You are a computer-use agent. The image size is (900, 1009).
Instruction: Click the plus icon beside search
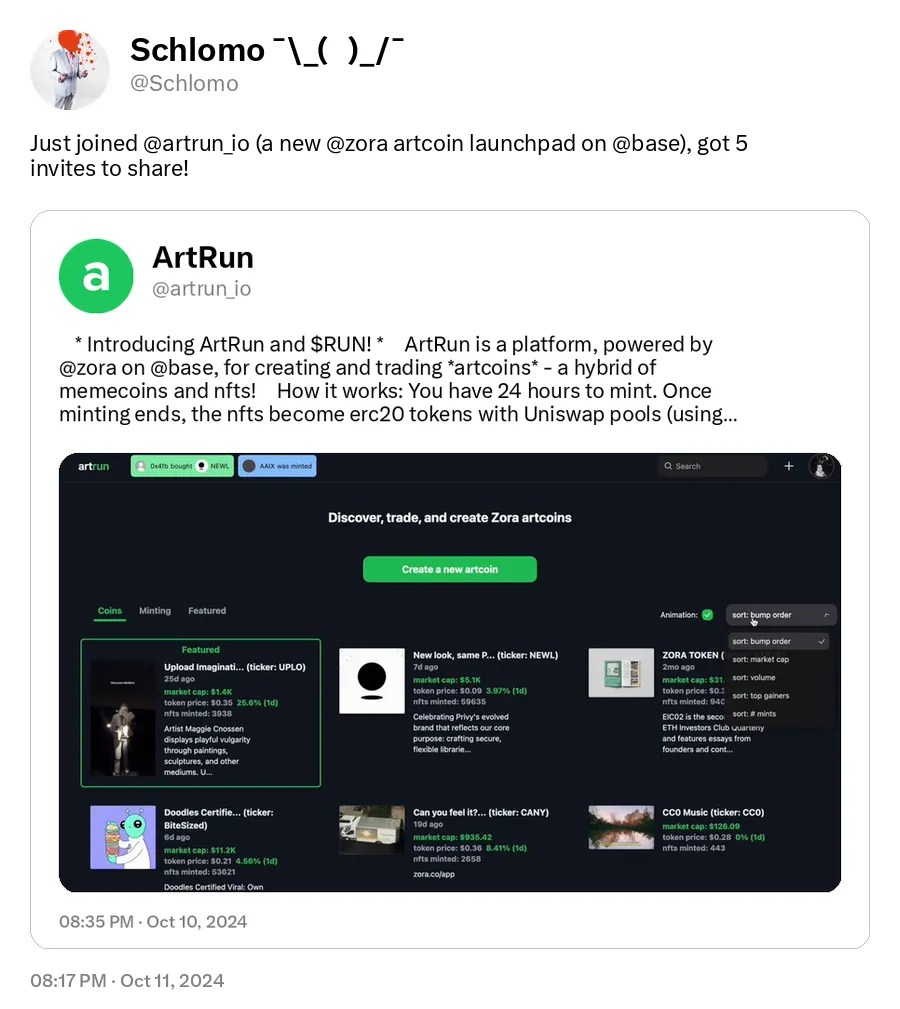(x=789, y=466)
